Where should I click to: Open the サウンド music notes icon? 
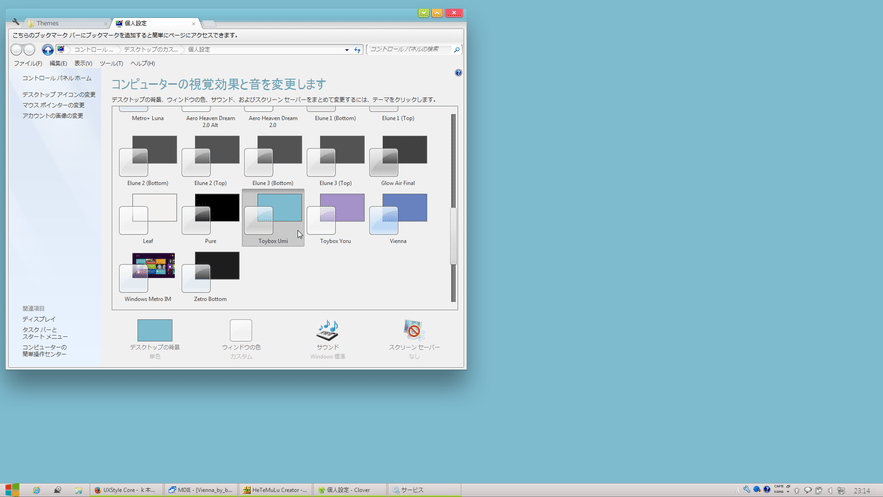point(327,330)
